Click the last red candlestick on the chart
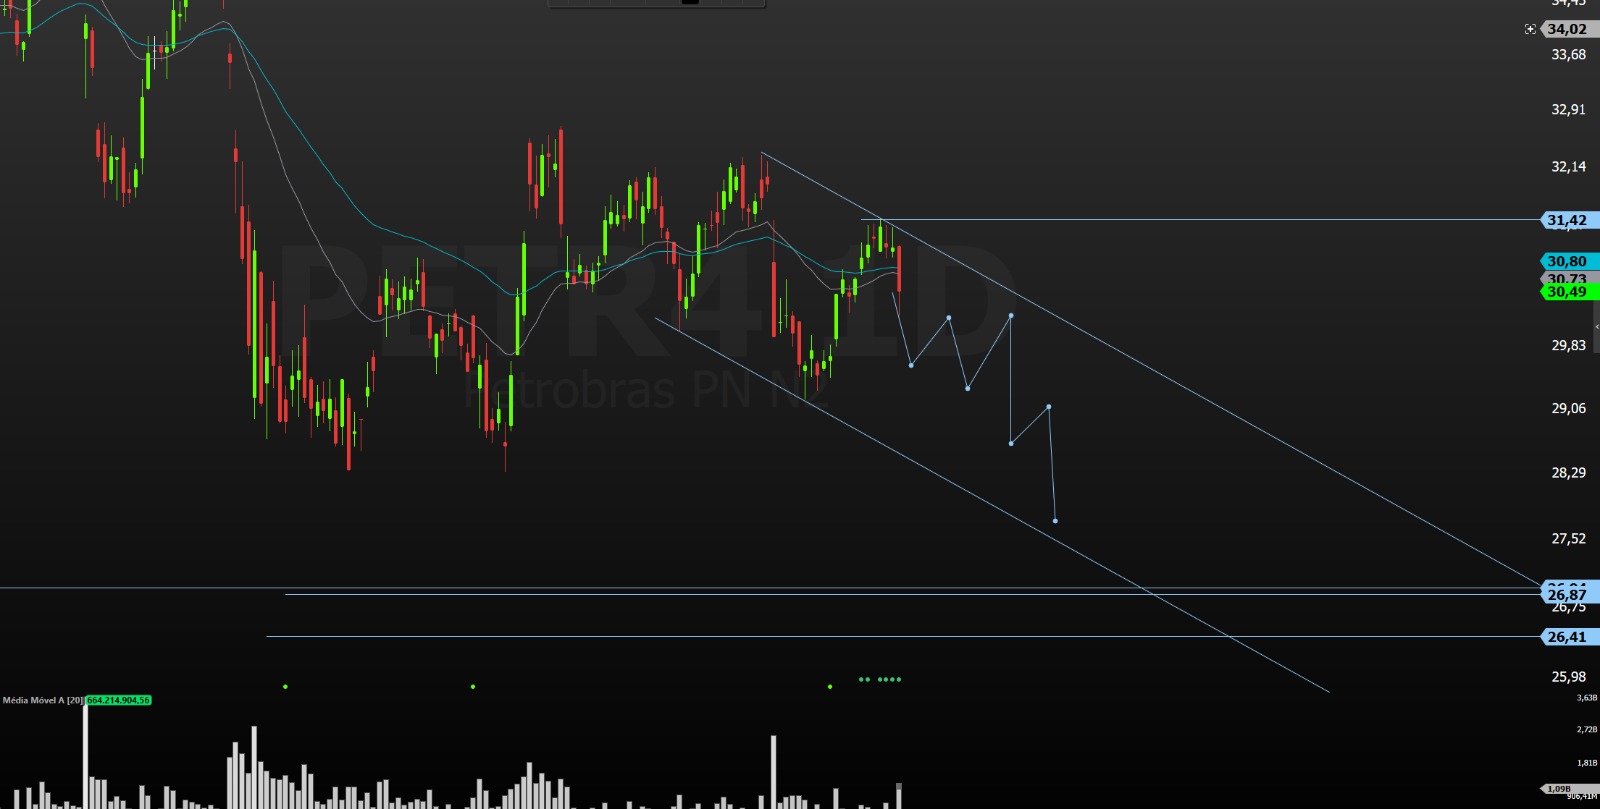 coord(900,268)
